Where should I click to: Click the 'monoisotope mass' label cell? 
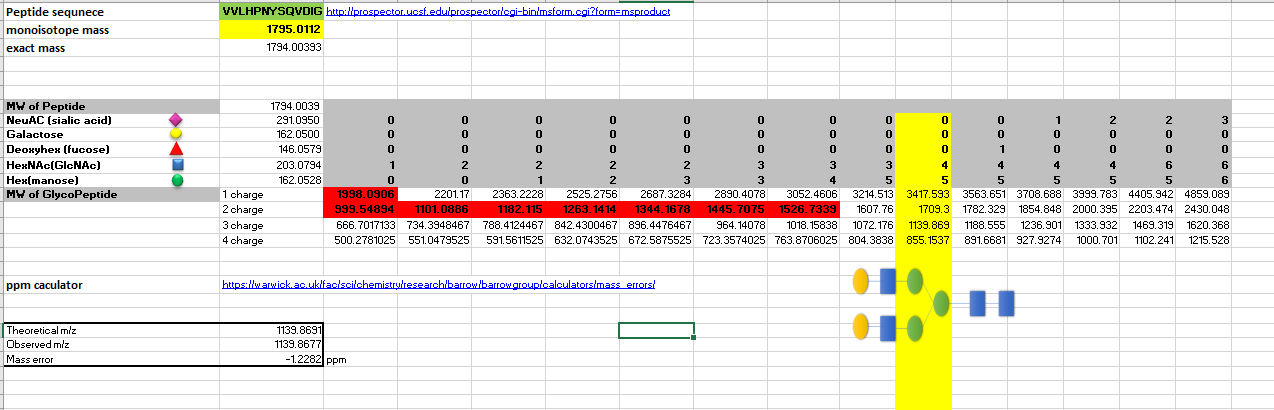(x=110, y=30)
